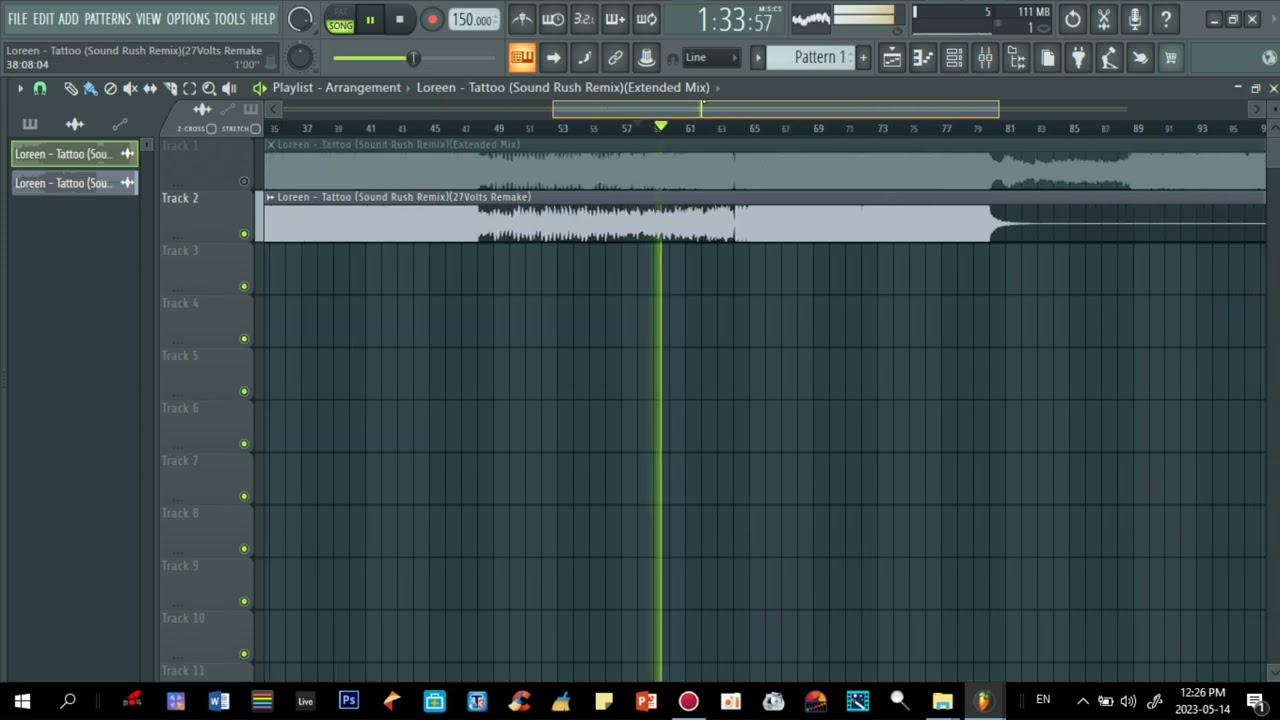This screenshot has width=1280, height=720.
Task: Open the Extended Mix breadcrumb arrow
Action: pyautogui.click(x=718, y=88)
